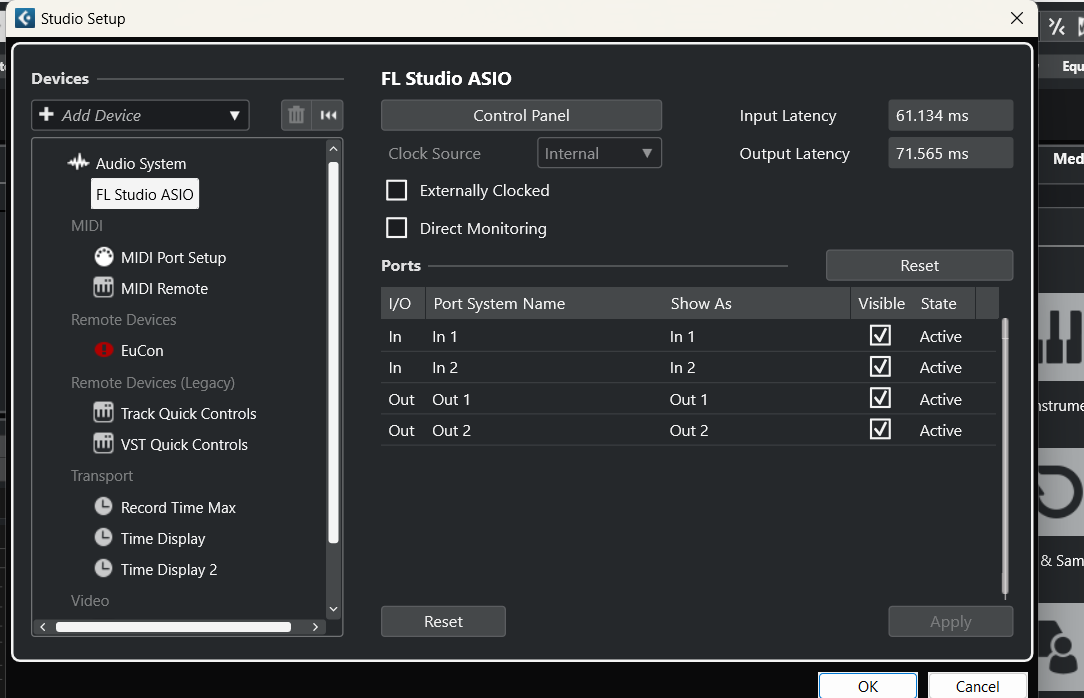
Task: Click the VST Quick Controls icon
Action: coord(104,443)
